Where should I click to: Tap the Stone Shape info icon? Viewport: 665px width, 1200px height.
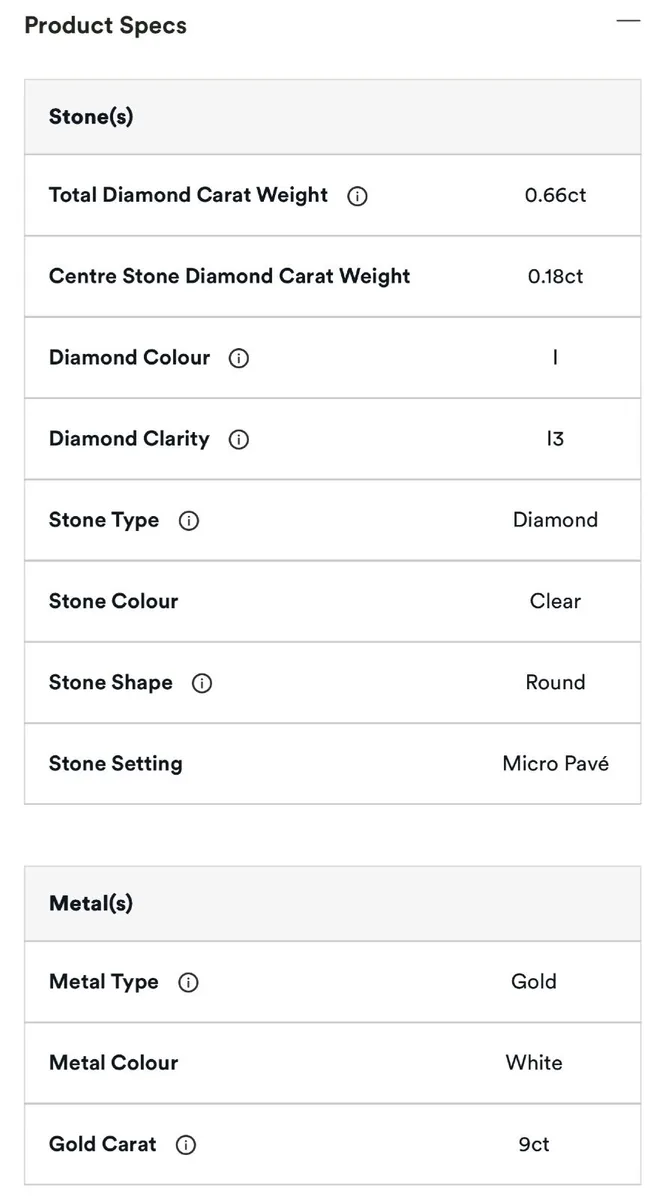click(x=202, y=683)
